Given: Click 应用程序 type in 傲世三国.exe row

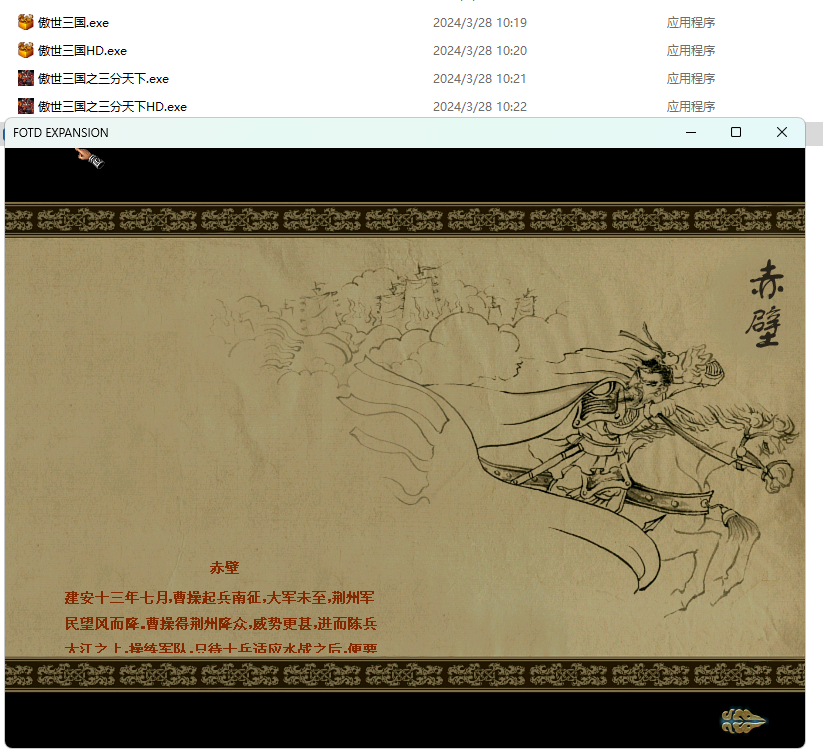Looking at the screenshot, I should (691, 23).
